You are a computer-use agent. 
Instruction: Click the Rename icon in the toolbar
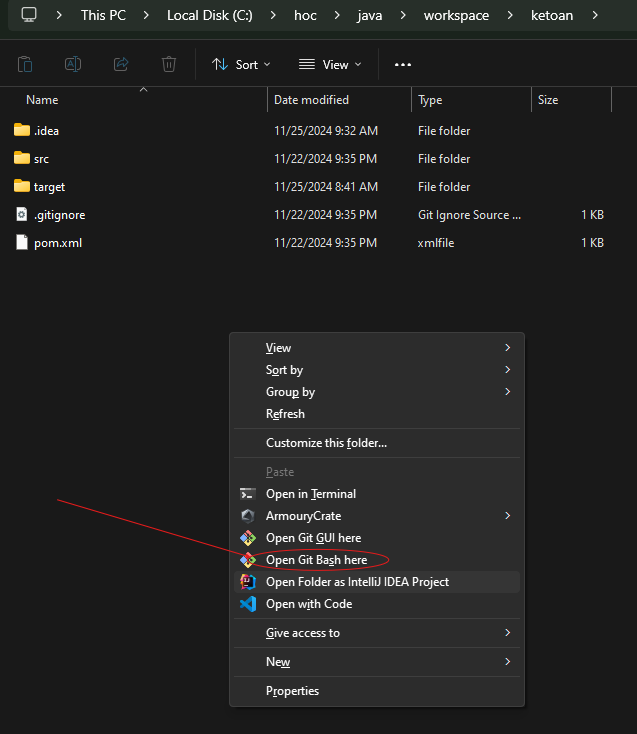[73, 64]
